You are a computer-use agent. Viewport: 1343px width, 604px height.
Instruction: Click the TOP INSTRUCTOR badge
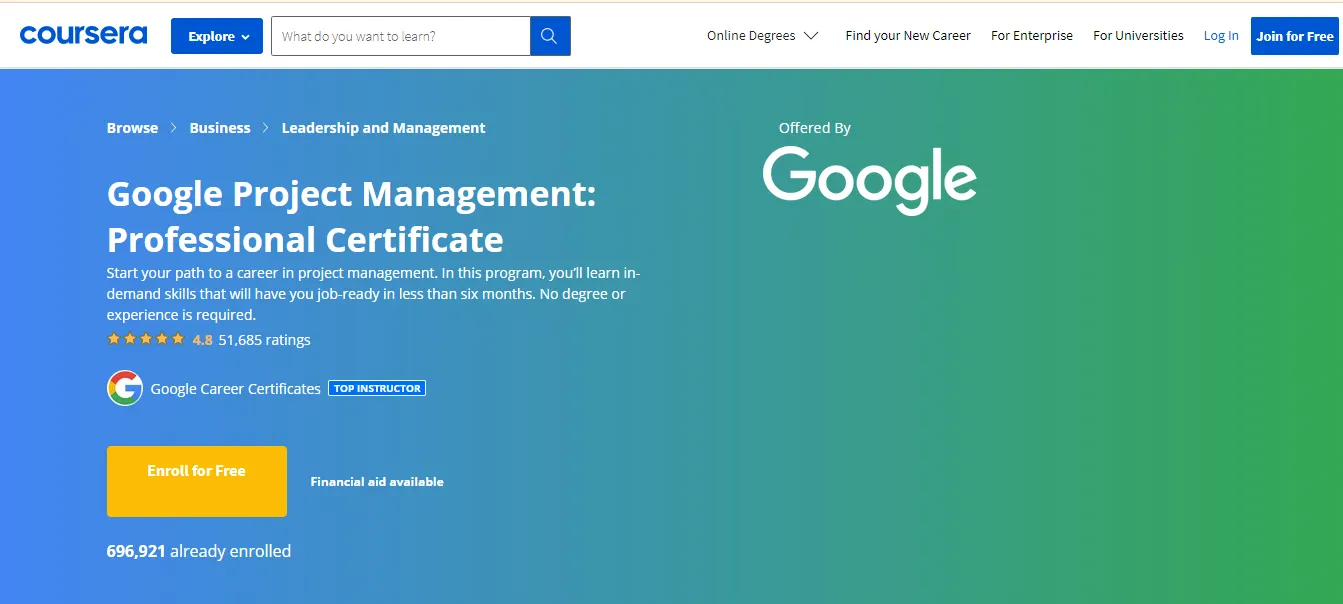[377, 388]
